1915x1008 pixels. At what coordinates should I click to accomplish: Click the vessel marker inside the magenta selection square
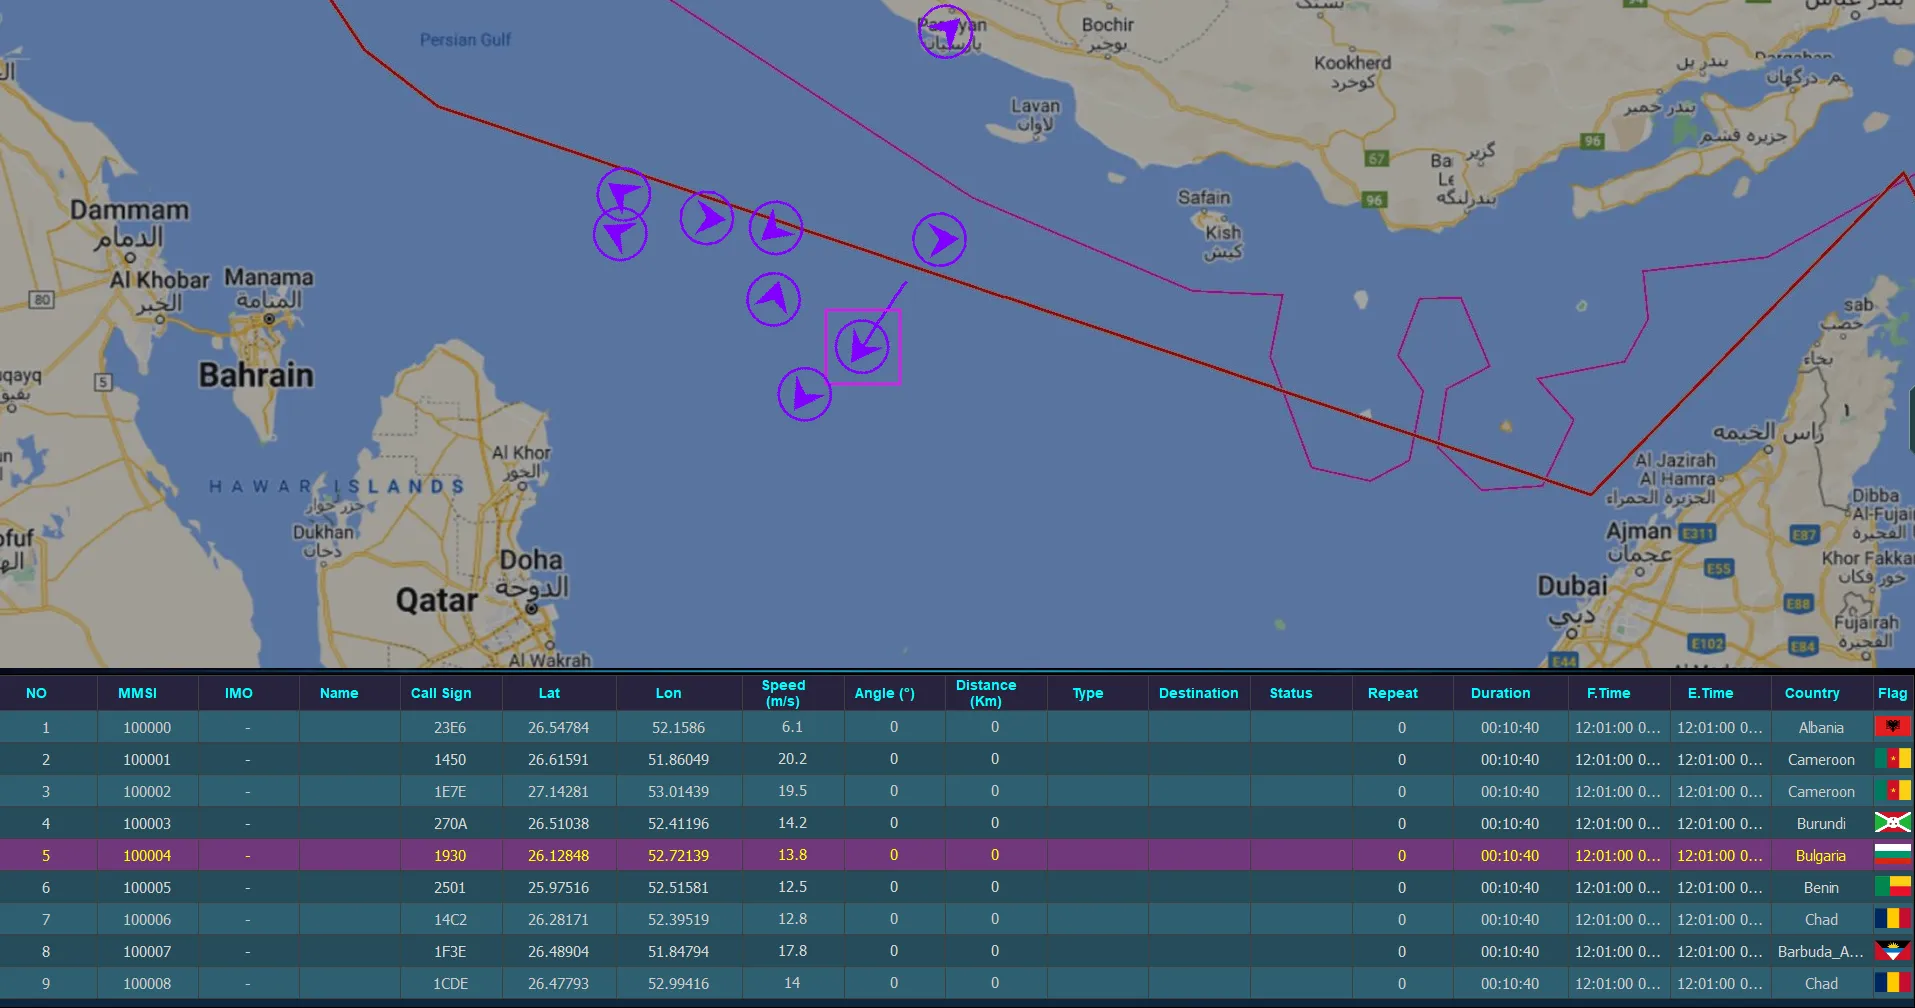(862, 347)
